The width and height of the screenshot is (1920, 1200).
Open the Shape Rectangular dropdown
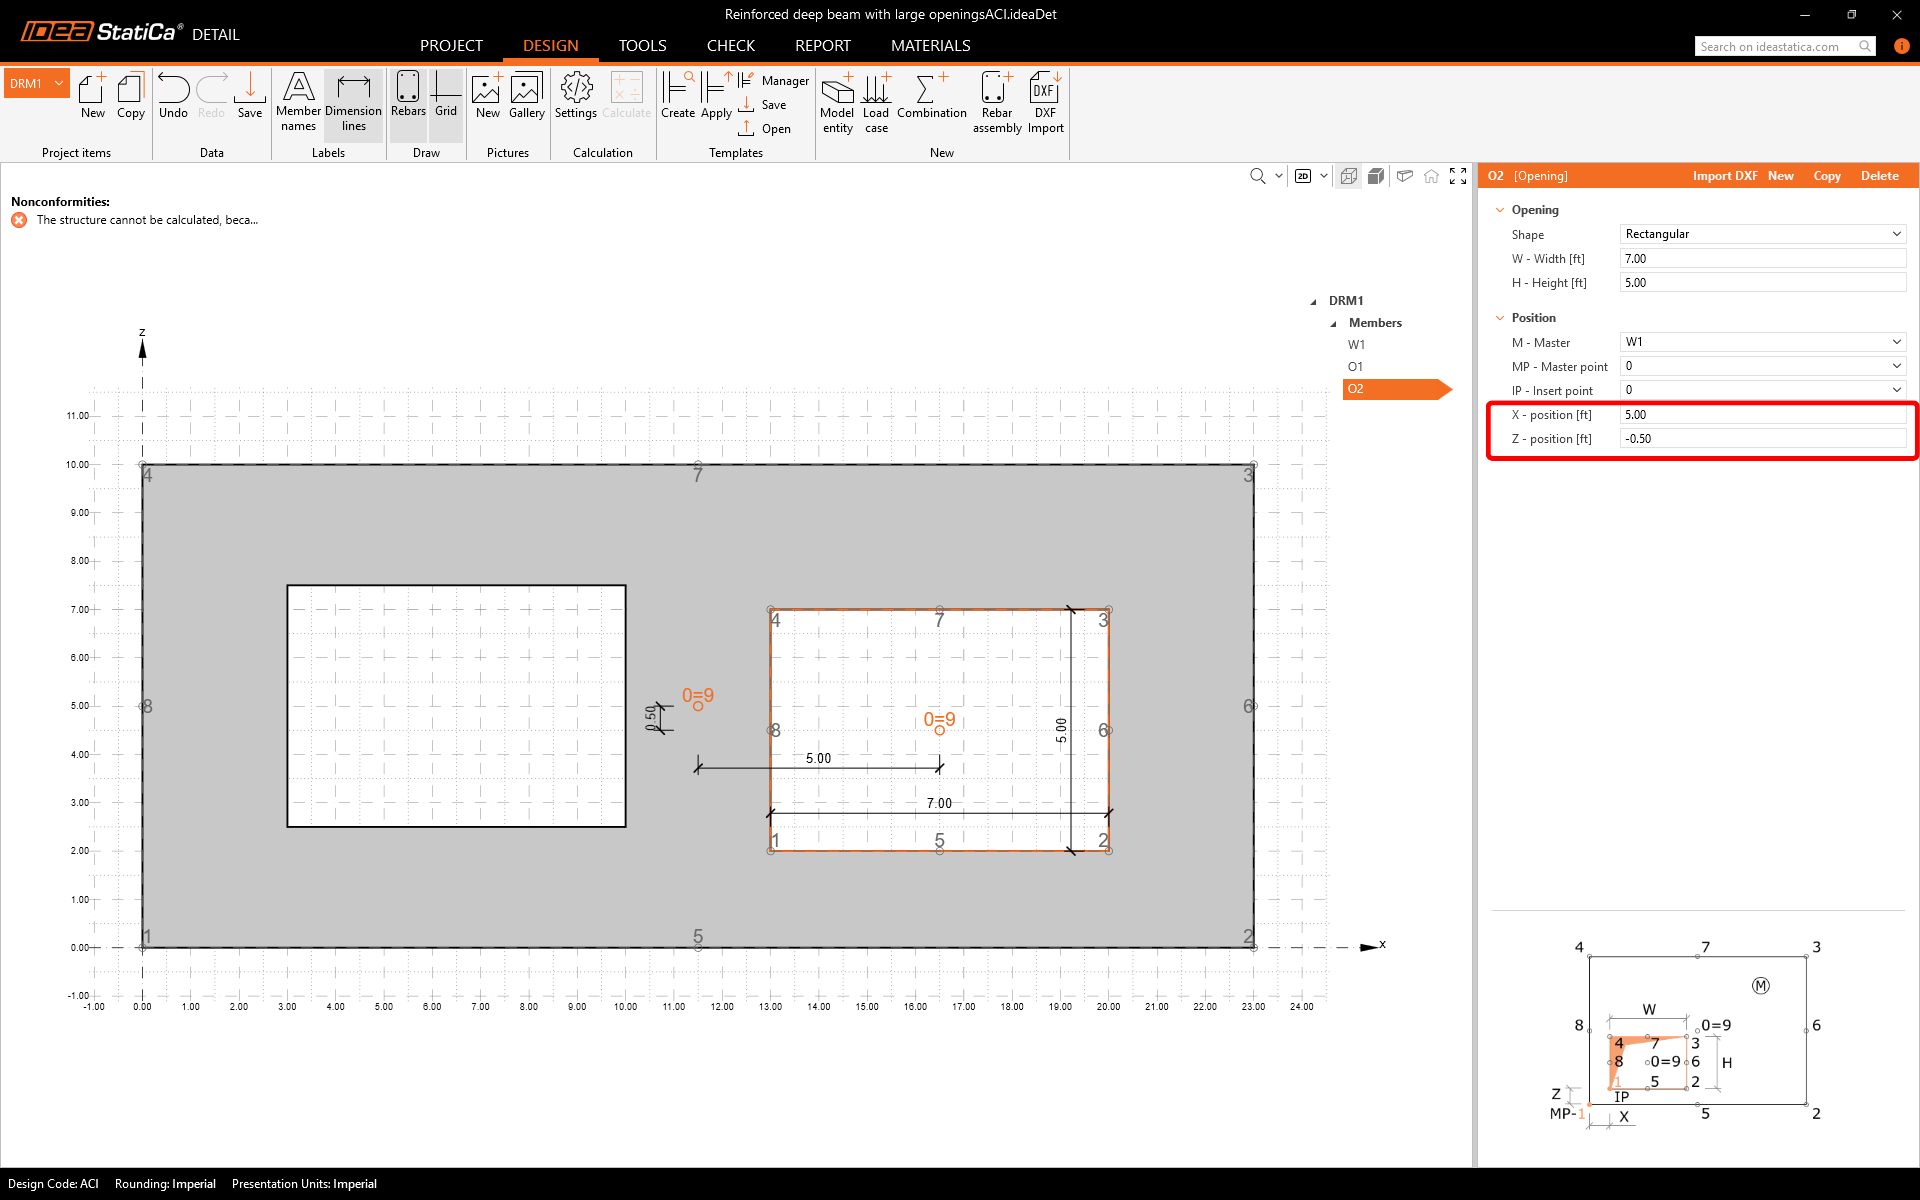click(x=1762, y=234)
